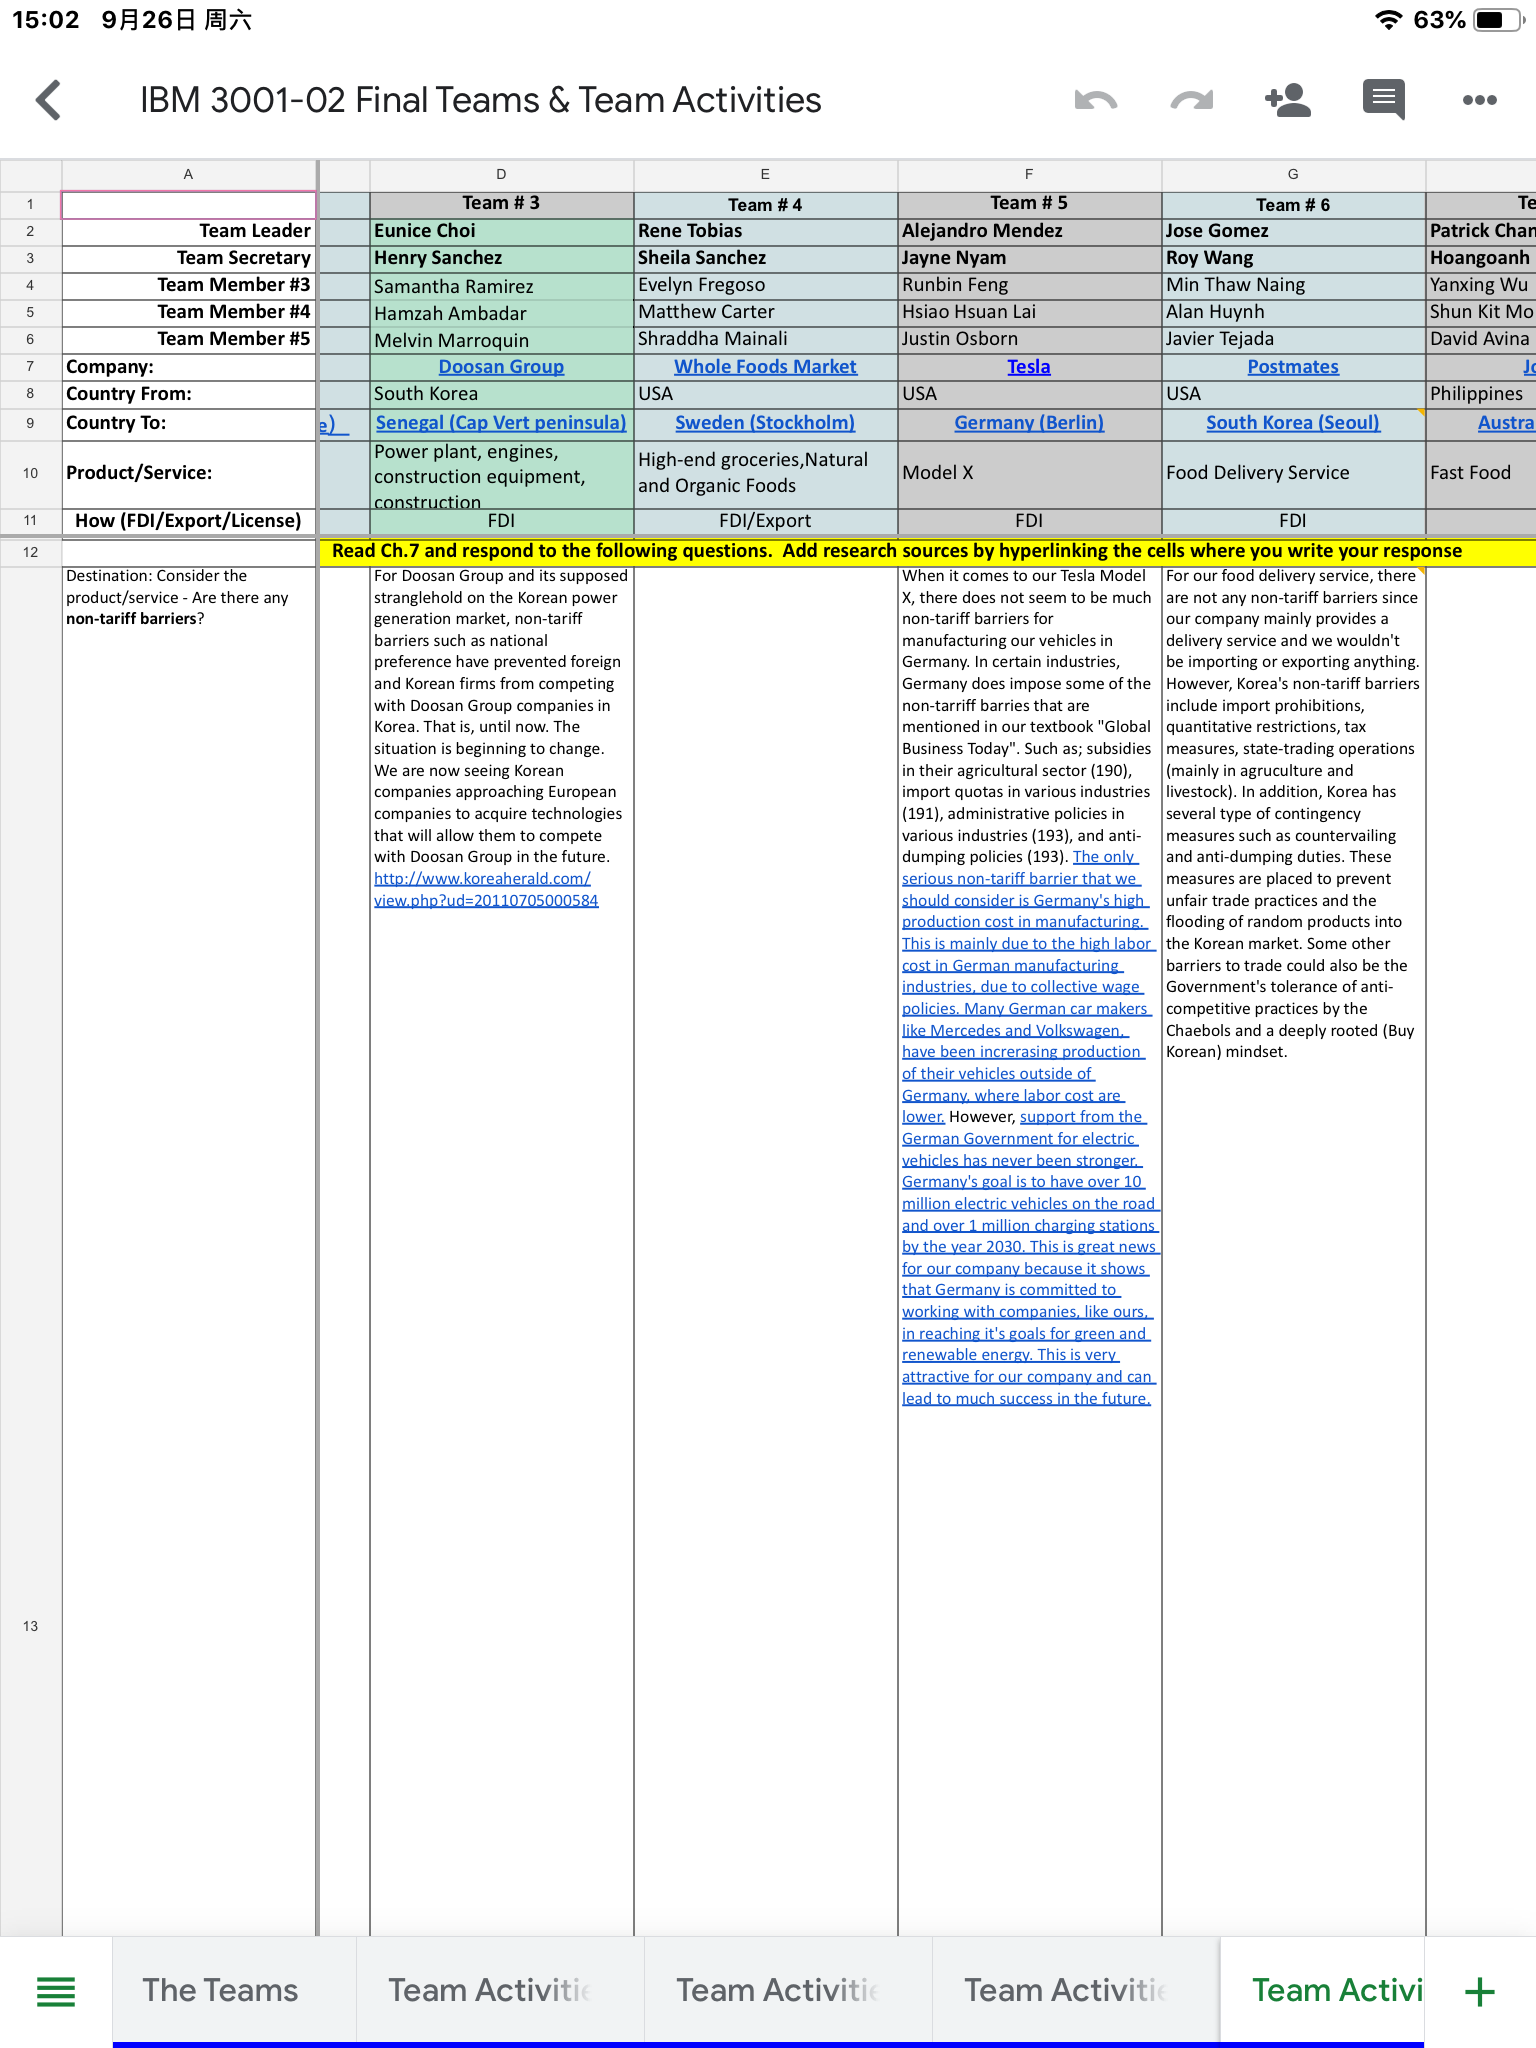Select row 12 header
Image resolution: width=1536 pixels, height=2048 pixels.
pyautogui.click(x=31, y=552)
